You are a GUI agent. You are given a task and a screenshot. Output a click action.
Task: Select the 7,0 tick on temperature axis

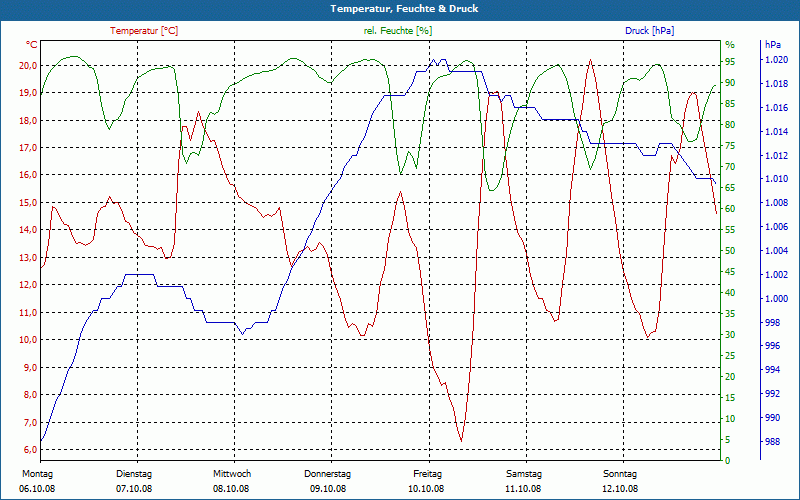(30, 422)
